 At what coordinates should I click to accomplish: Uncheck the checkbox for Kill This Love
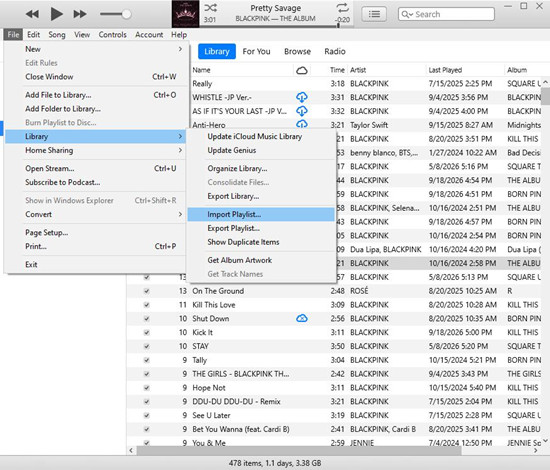tap(147, 305)
